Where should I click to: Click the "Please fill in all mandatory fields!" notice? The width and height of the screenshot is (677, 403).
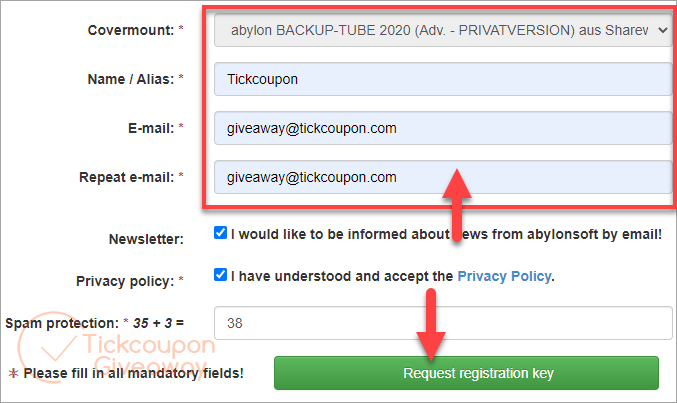point(133,374)
